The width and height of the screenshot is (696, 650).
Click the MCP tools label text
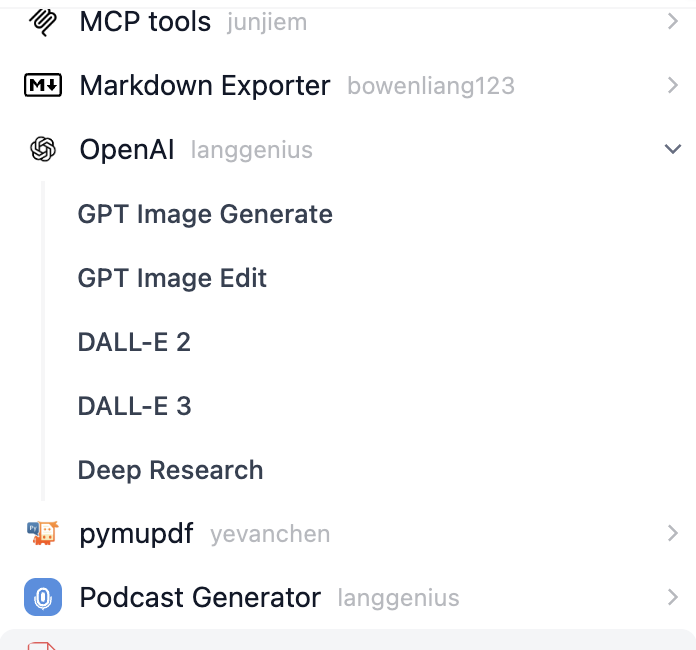(x=145, y=21)
